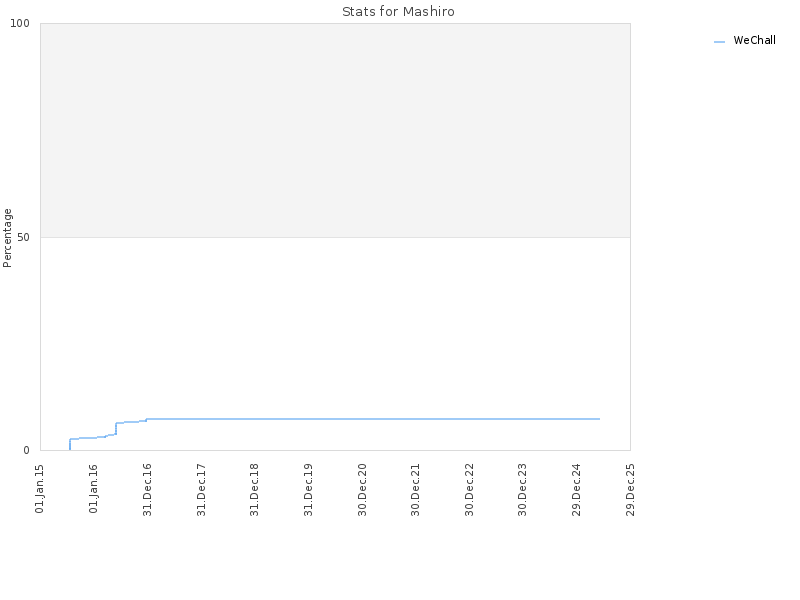
Task: Click the 30.Dec.22 x-axis date label
Action: (x=469, y=489)
